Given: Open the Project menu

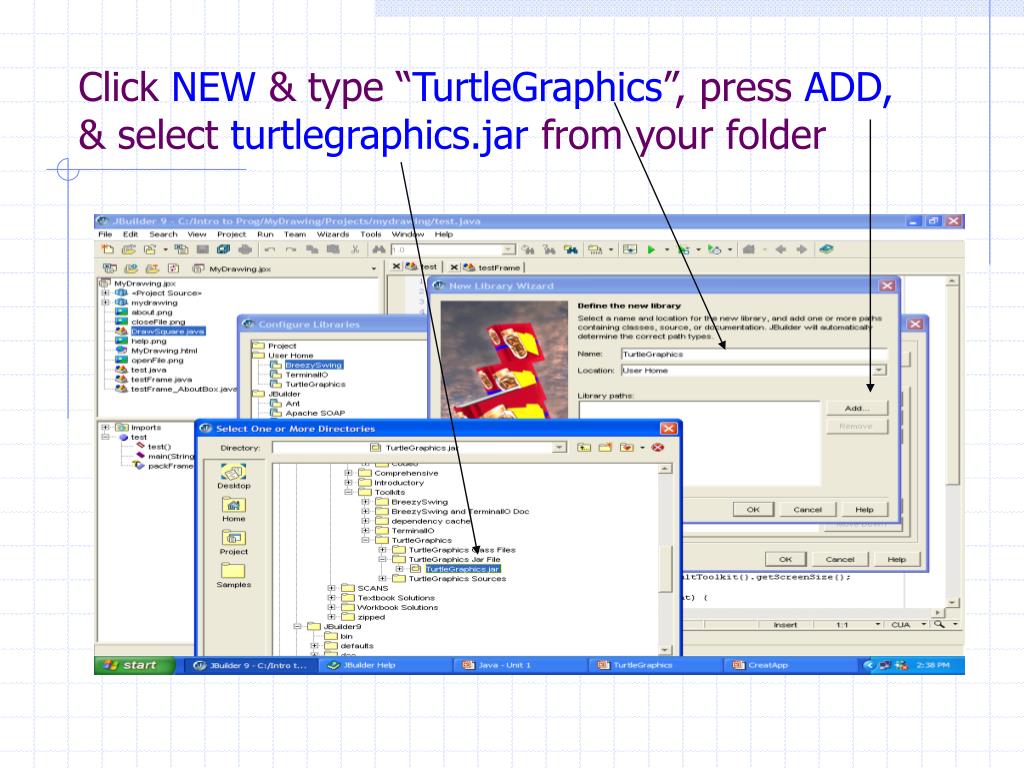Looking at the screenshot, I should pyautogui.click(x=232, y=234).
